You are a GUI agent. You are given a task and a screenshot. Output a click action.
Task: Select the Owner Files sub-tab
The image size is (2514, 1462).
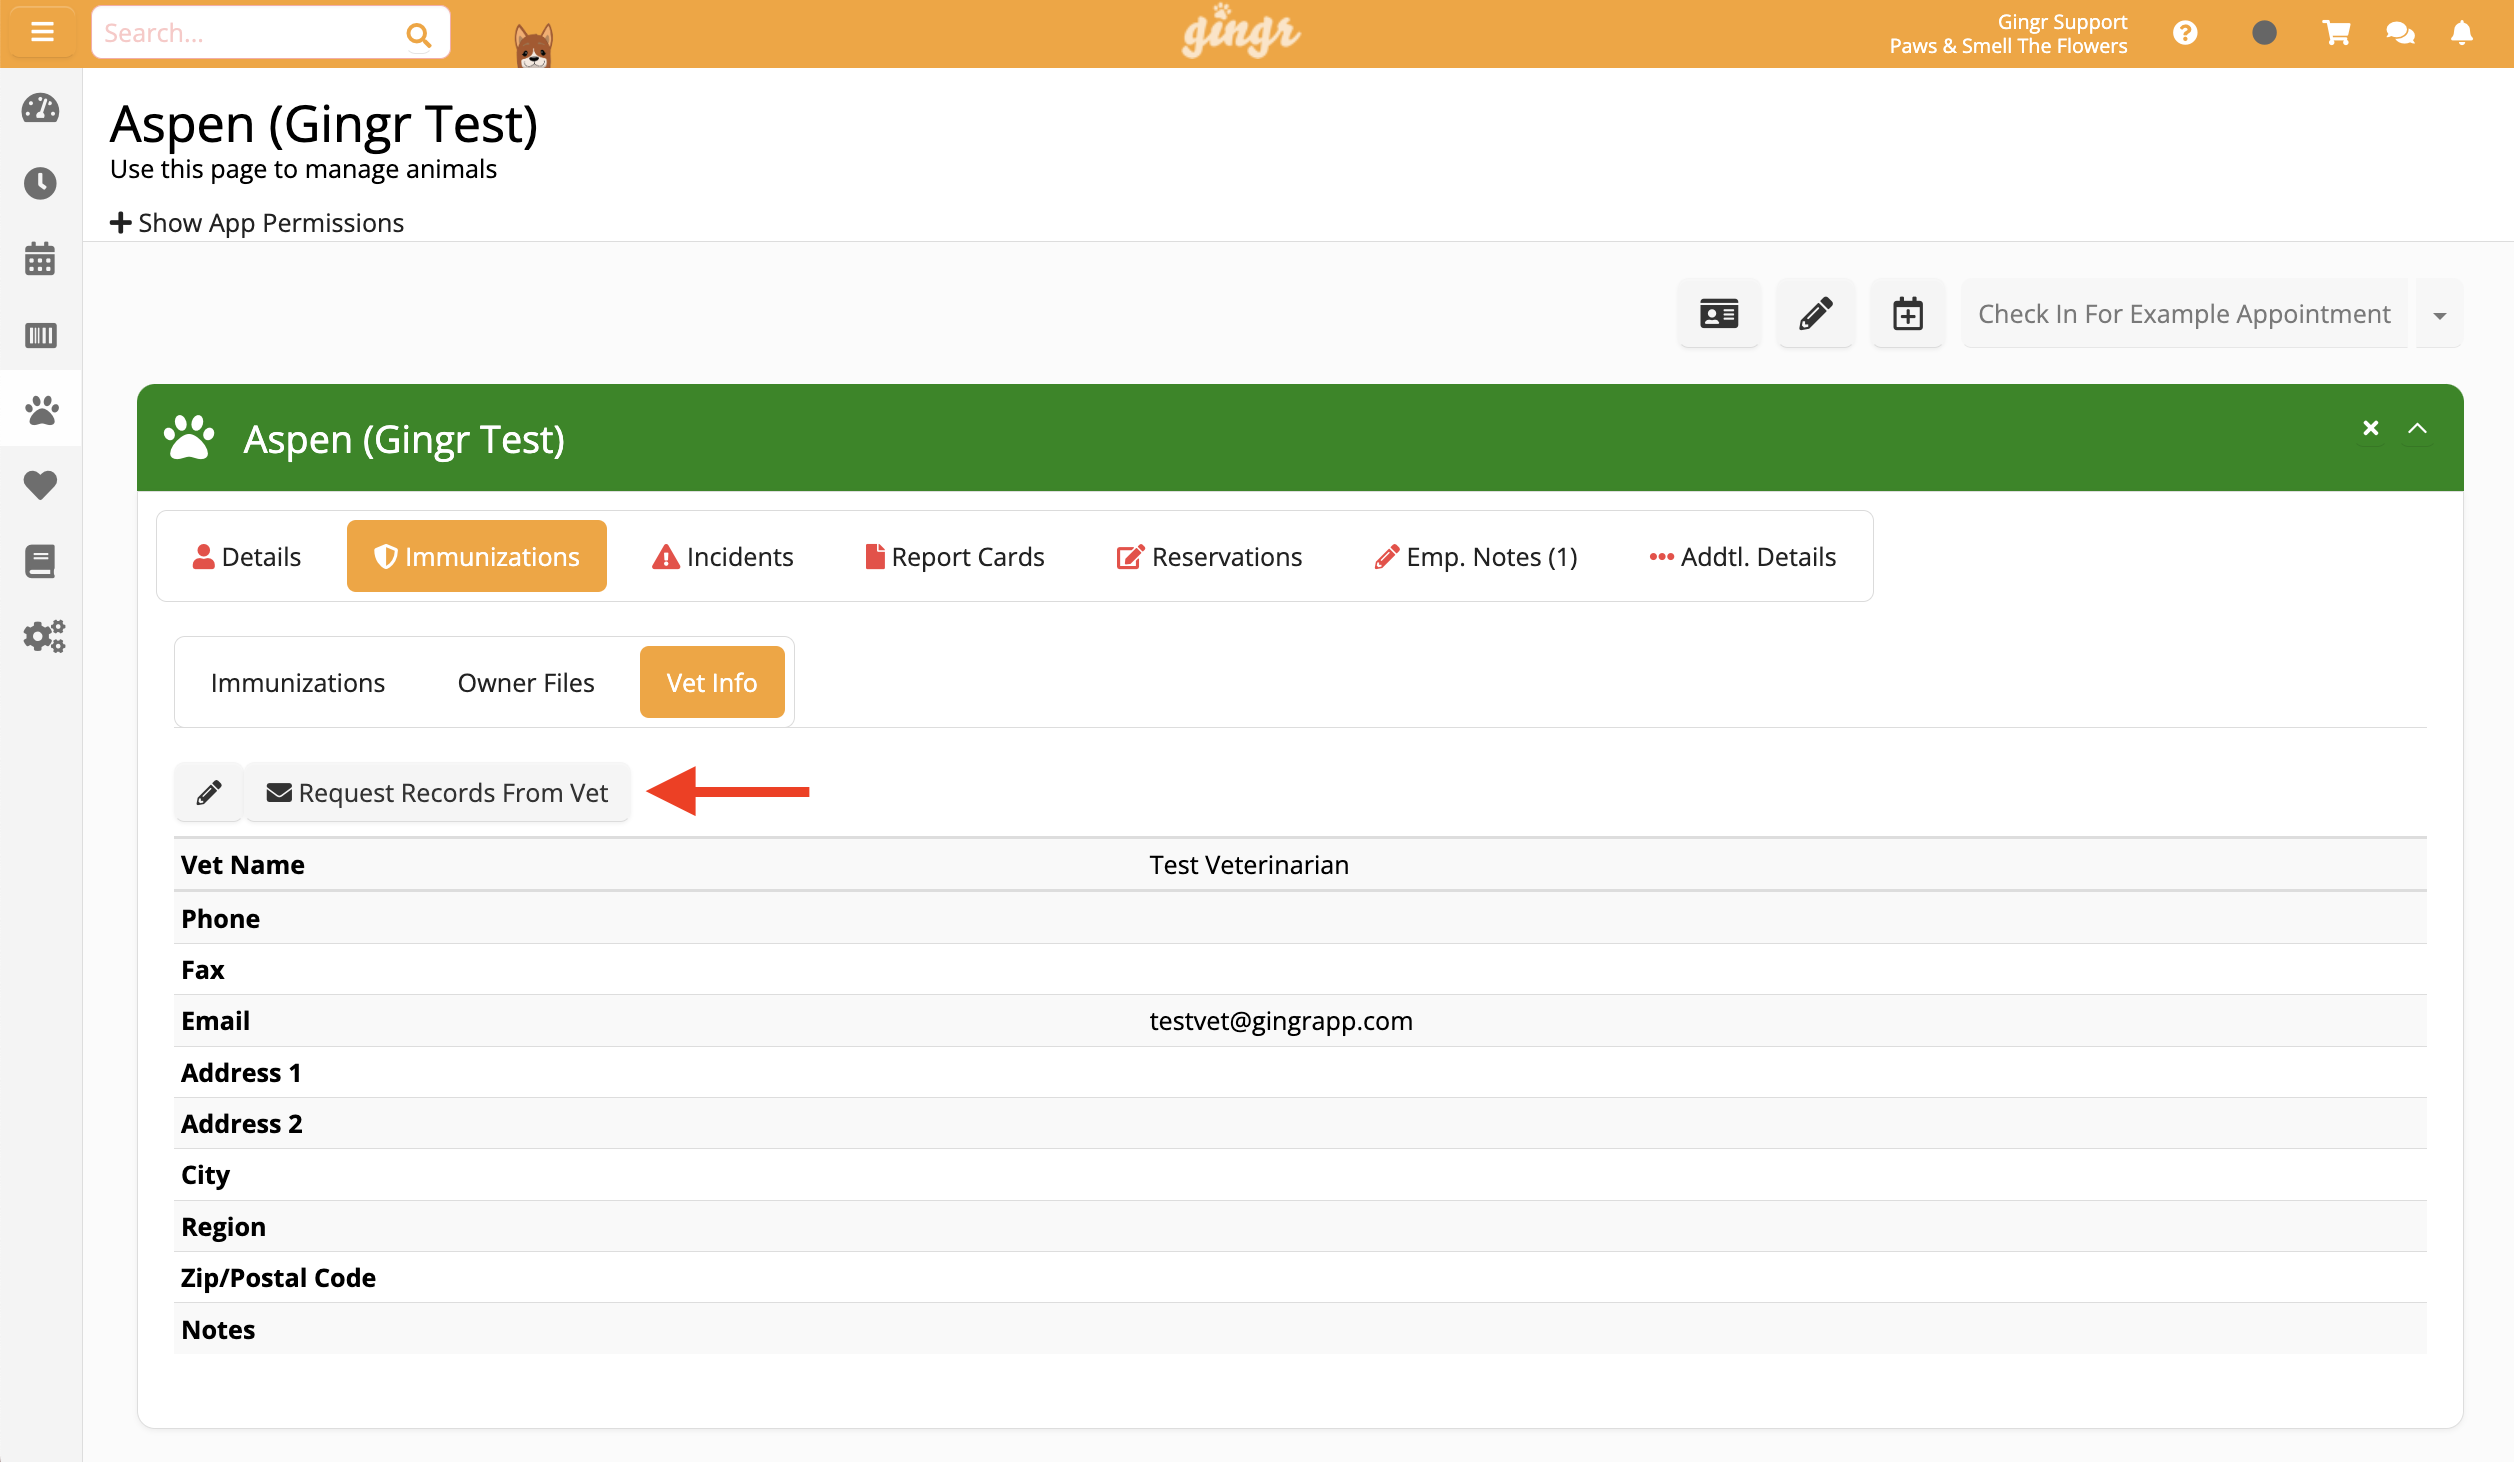526,682
